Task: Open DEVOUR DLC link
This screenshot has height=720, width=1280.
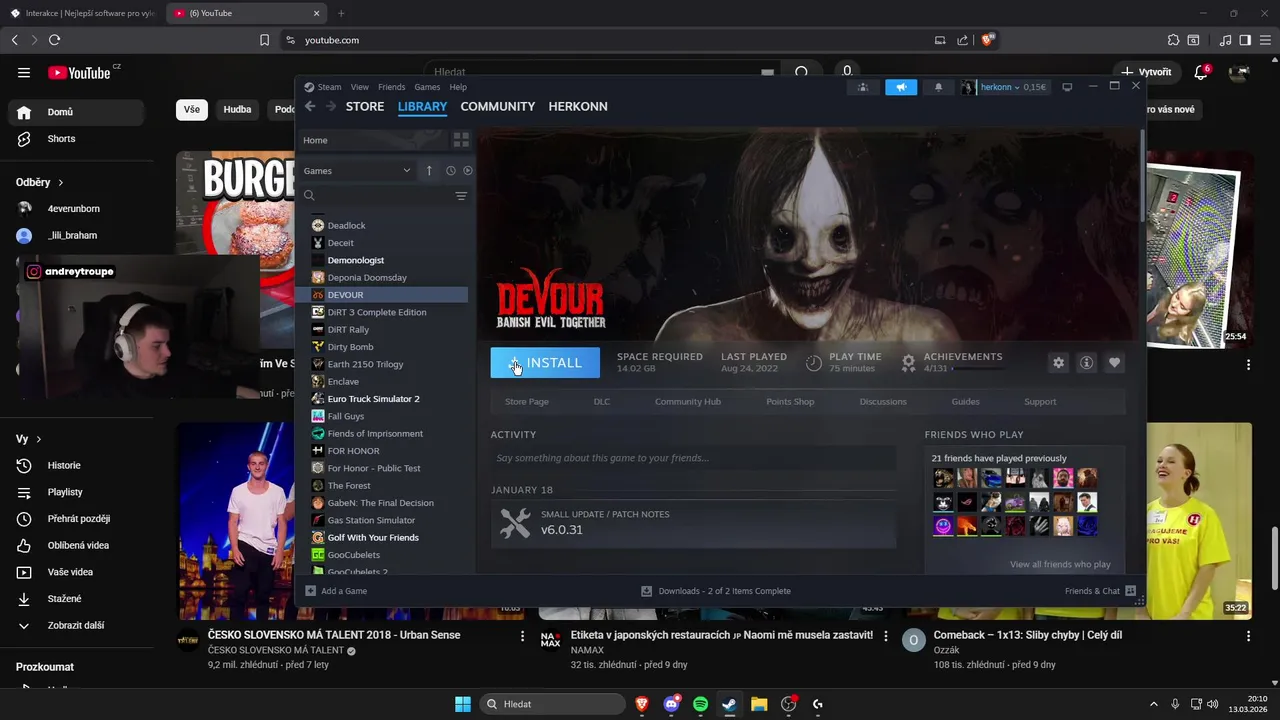Action: tap(602, 402)
